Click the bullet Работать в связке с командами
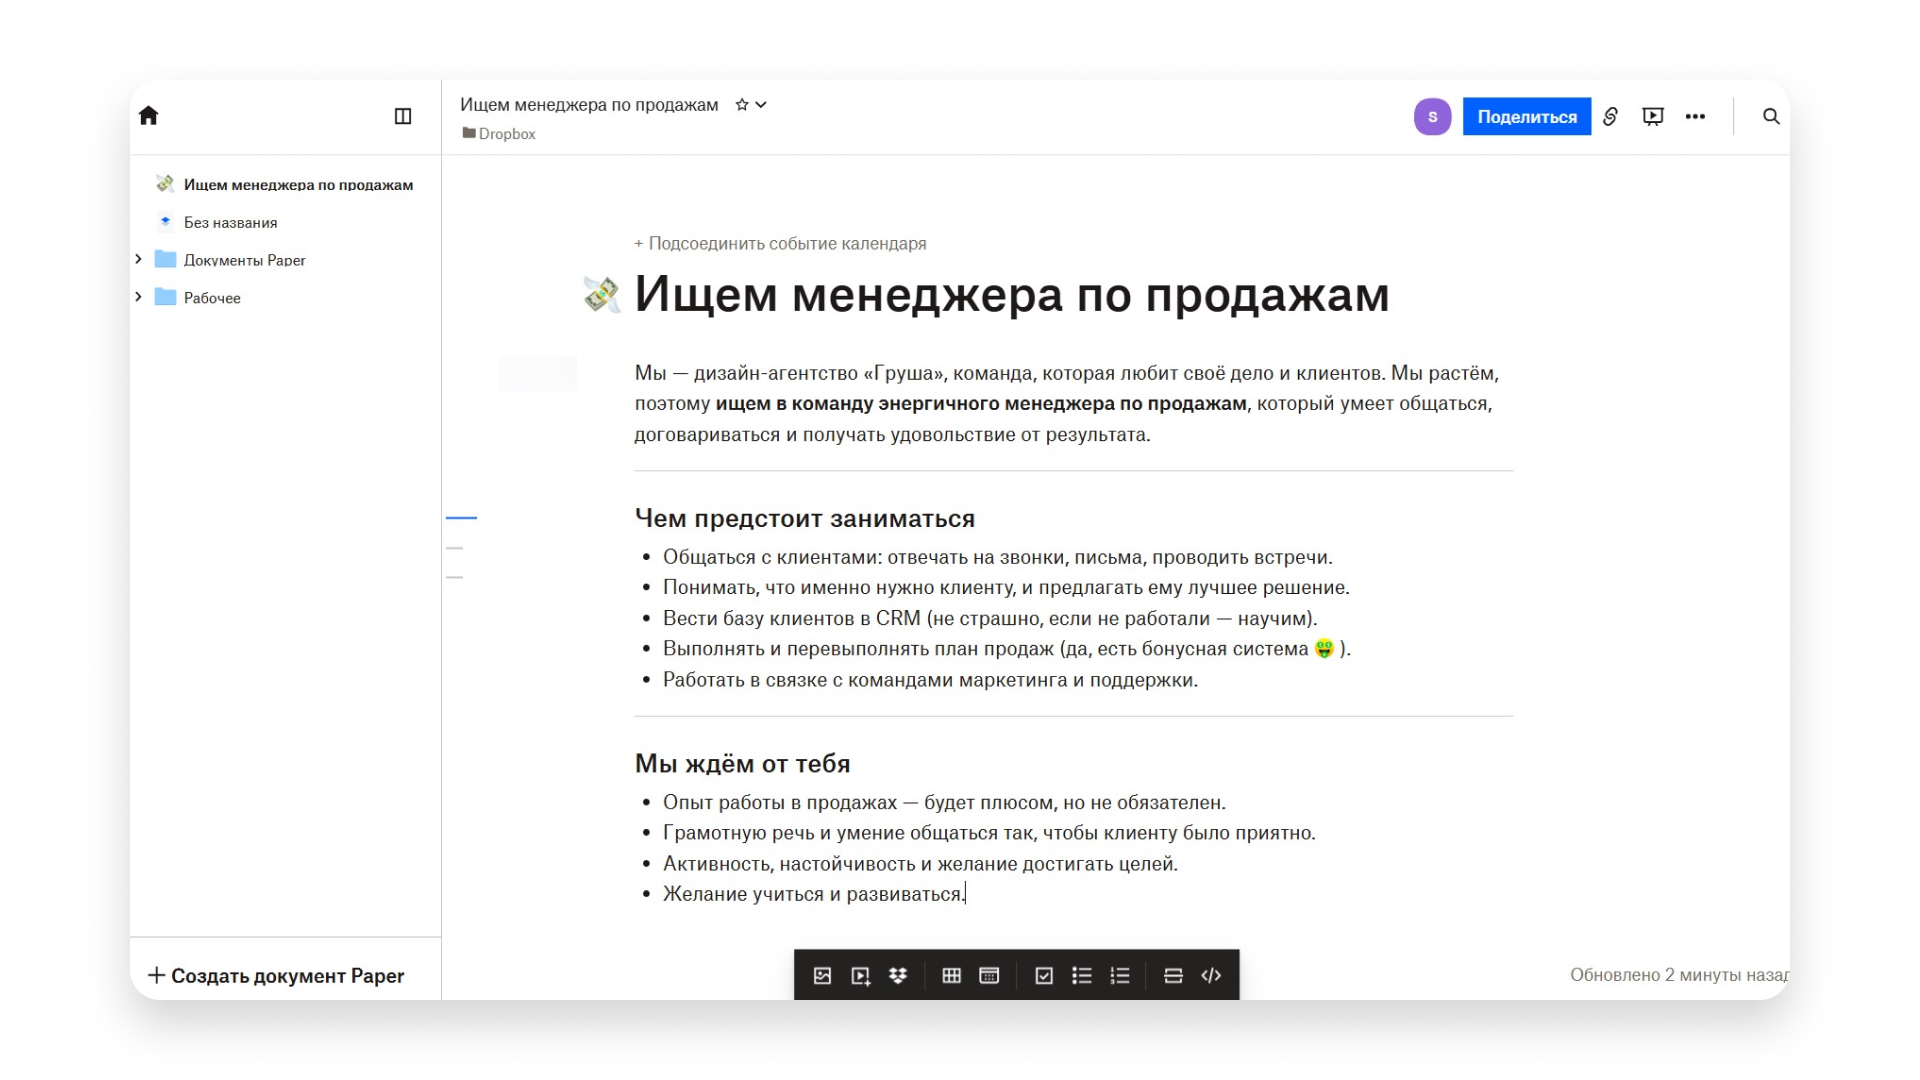The height and width of the screenshot is (1080, 1920). [930, 680]
